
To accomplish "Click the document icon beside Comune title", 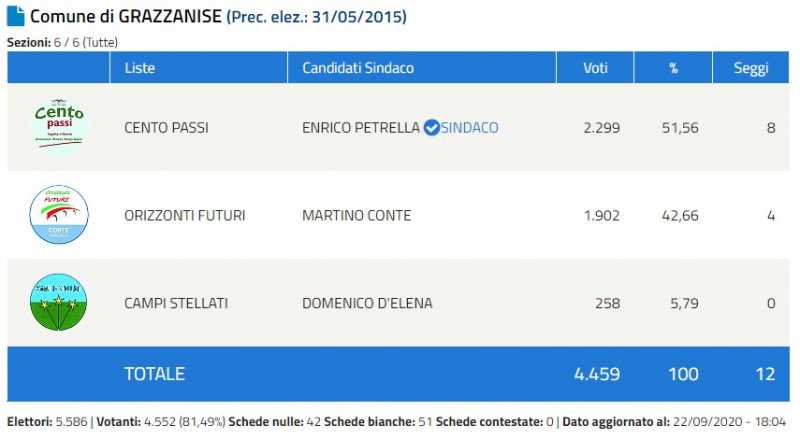I will point(16,17).
